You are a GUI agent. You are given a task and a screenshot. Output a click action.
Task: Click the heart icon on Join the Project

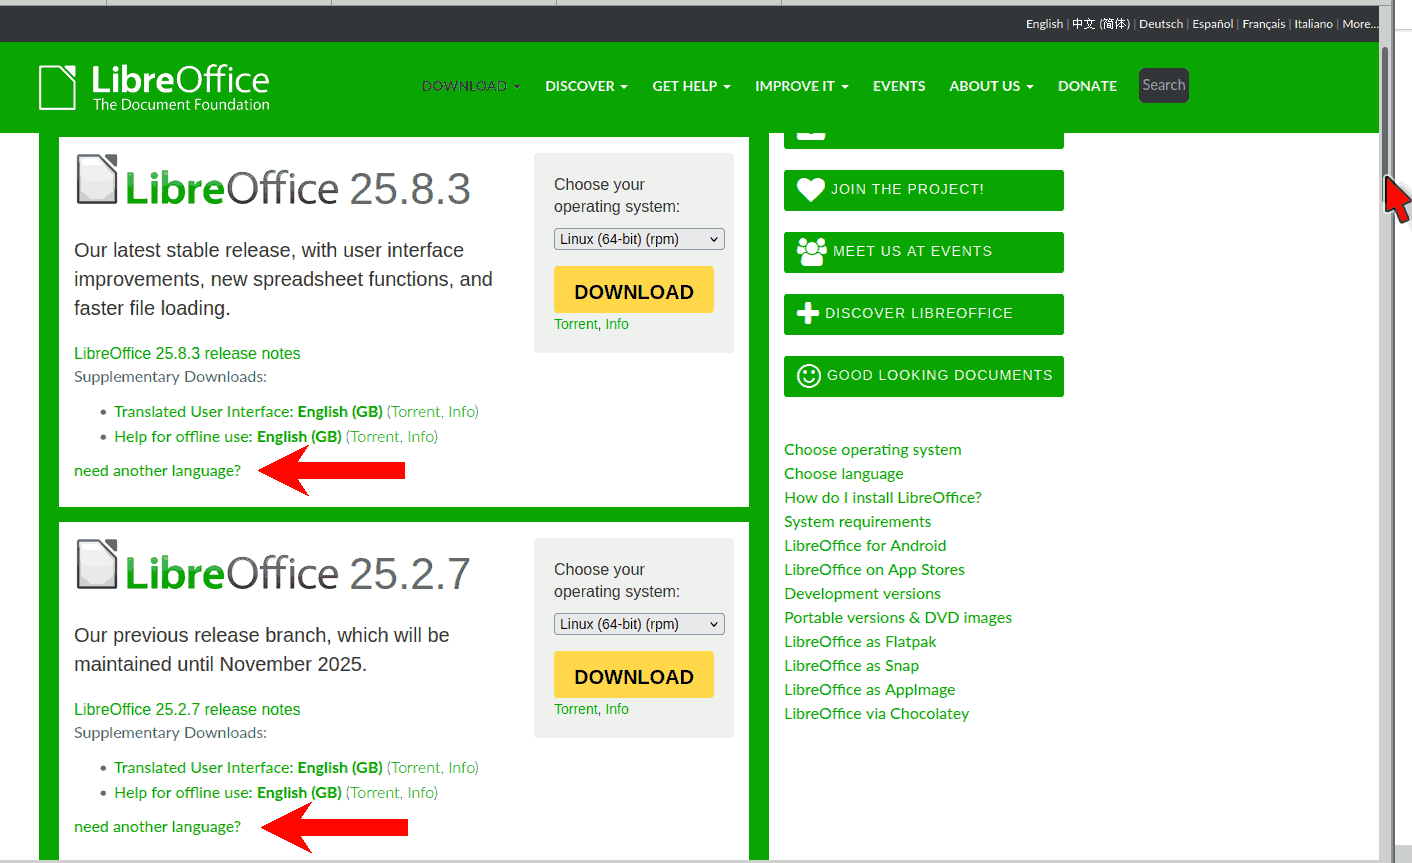point(810,189)
